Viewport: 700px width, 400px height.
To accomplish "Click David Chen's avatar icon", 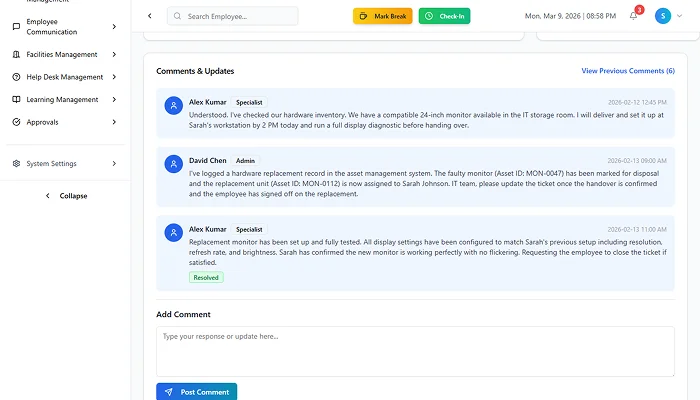I will click(x=175, y=161).
